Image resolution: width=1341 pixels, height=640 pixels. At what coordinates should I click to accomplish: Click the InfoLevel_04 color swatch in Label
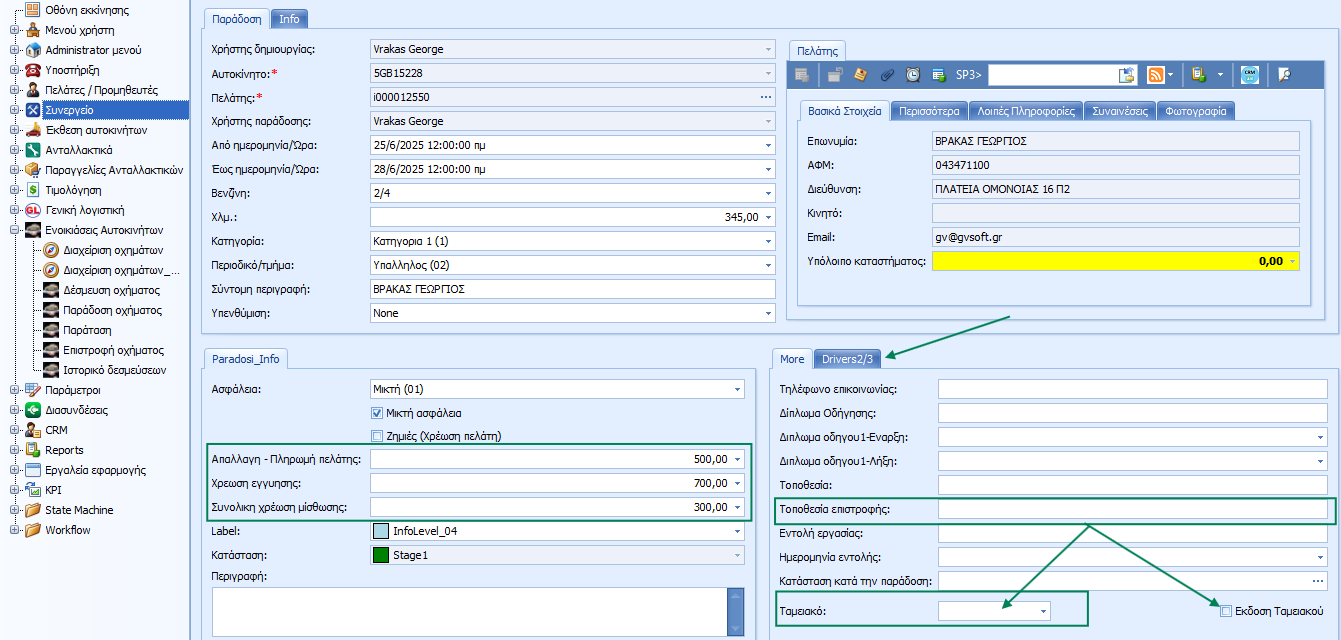(x=381, y=531)
